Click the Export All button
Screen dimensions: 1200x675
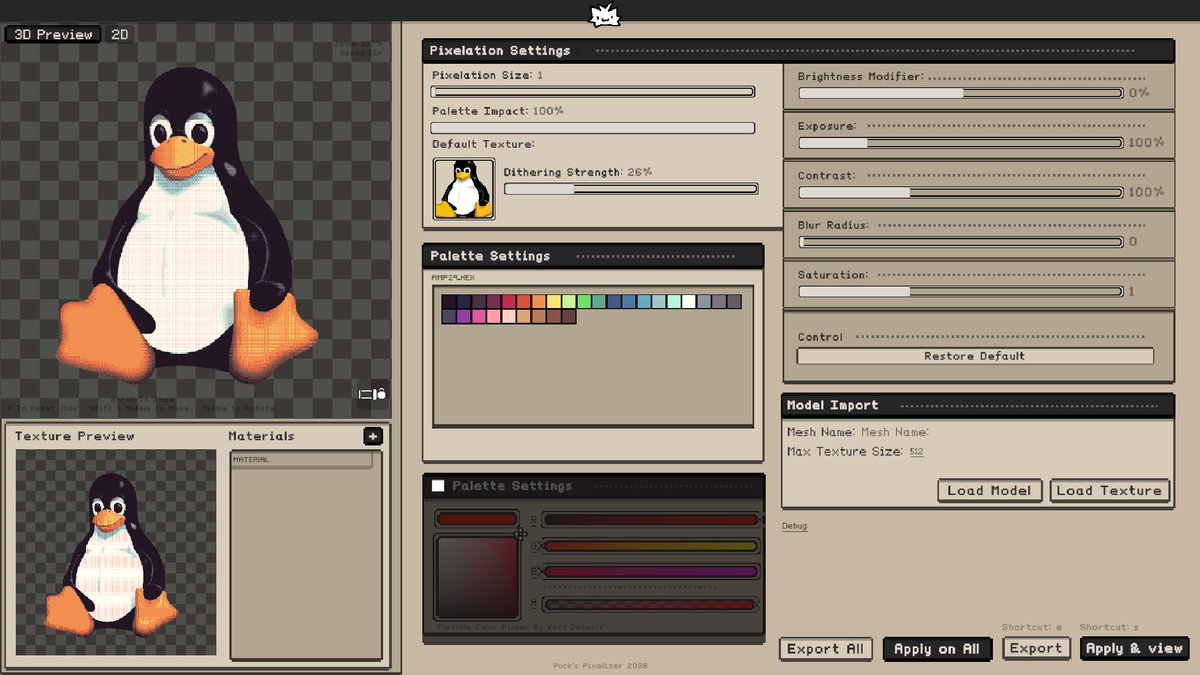[x=825, y=649]
